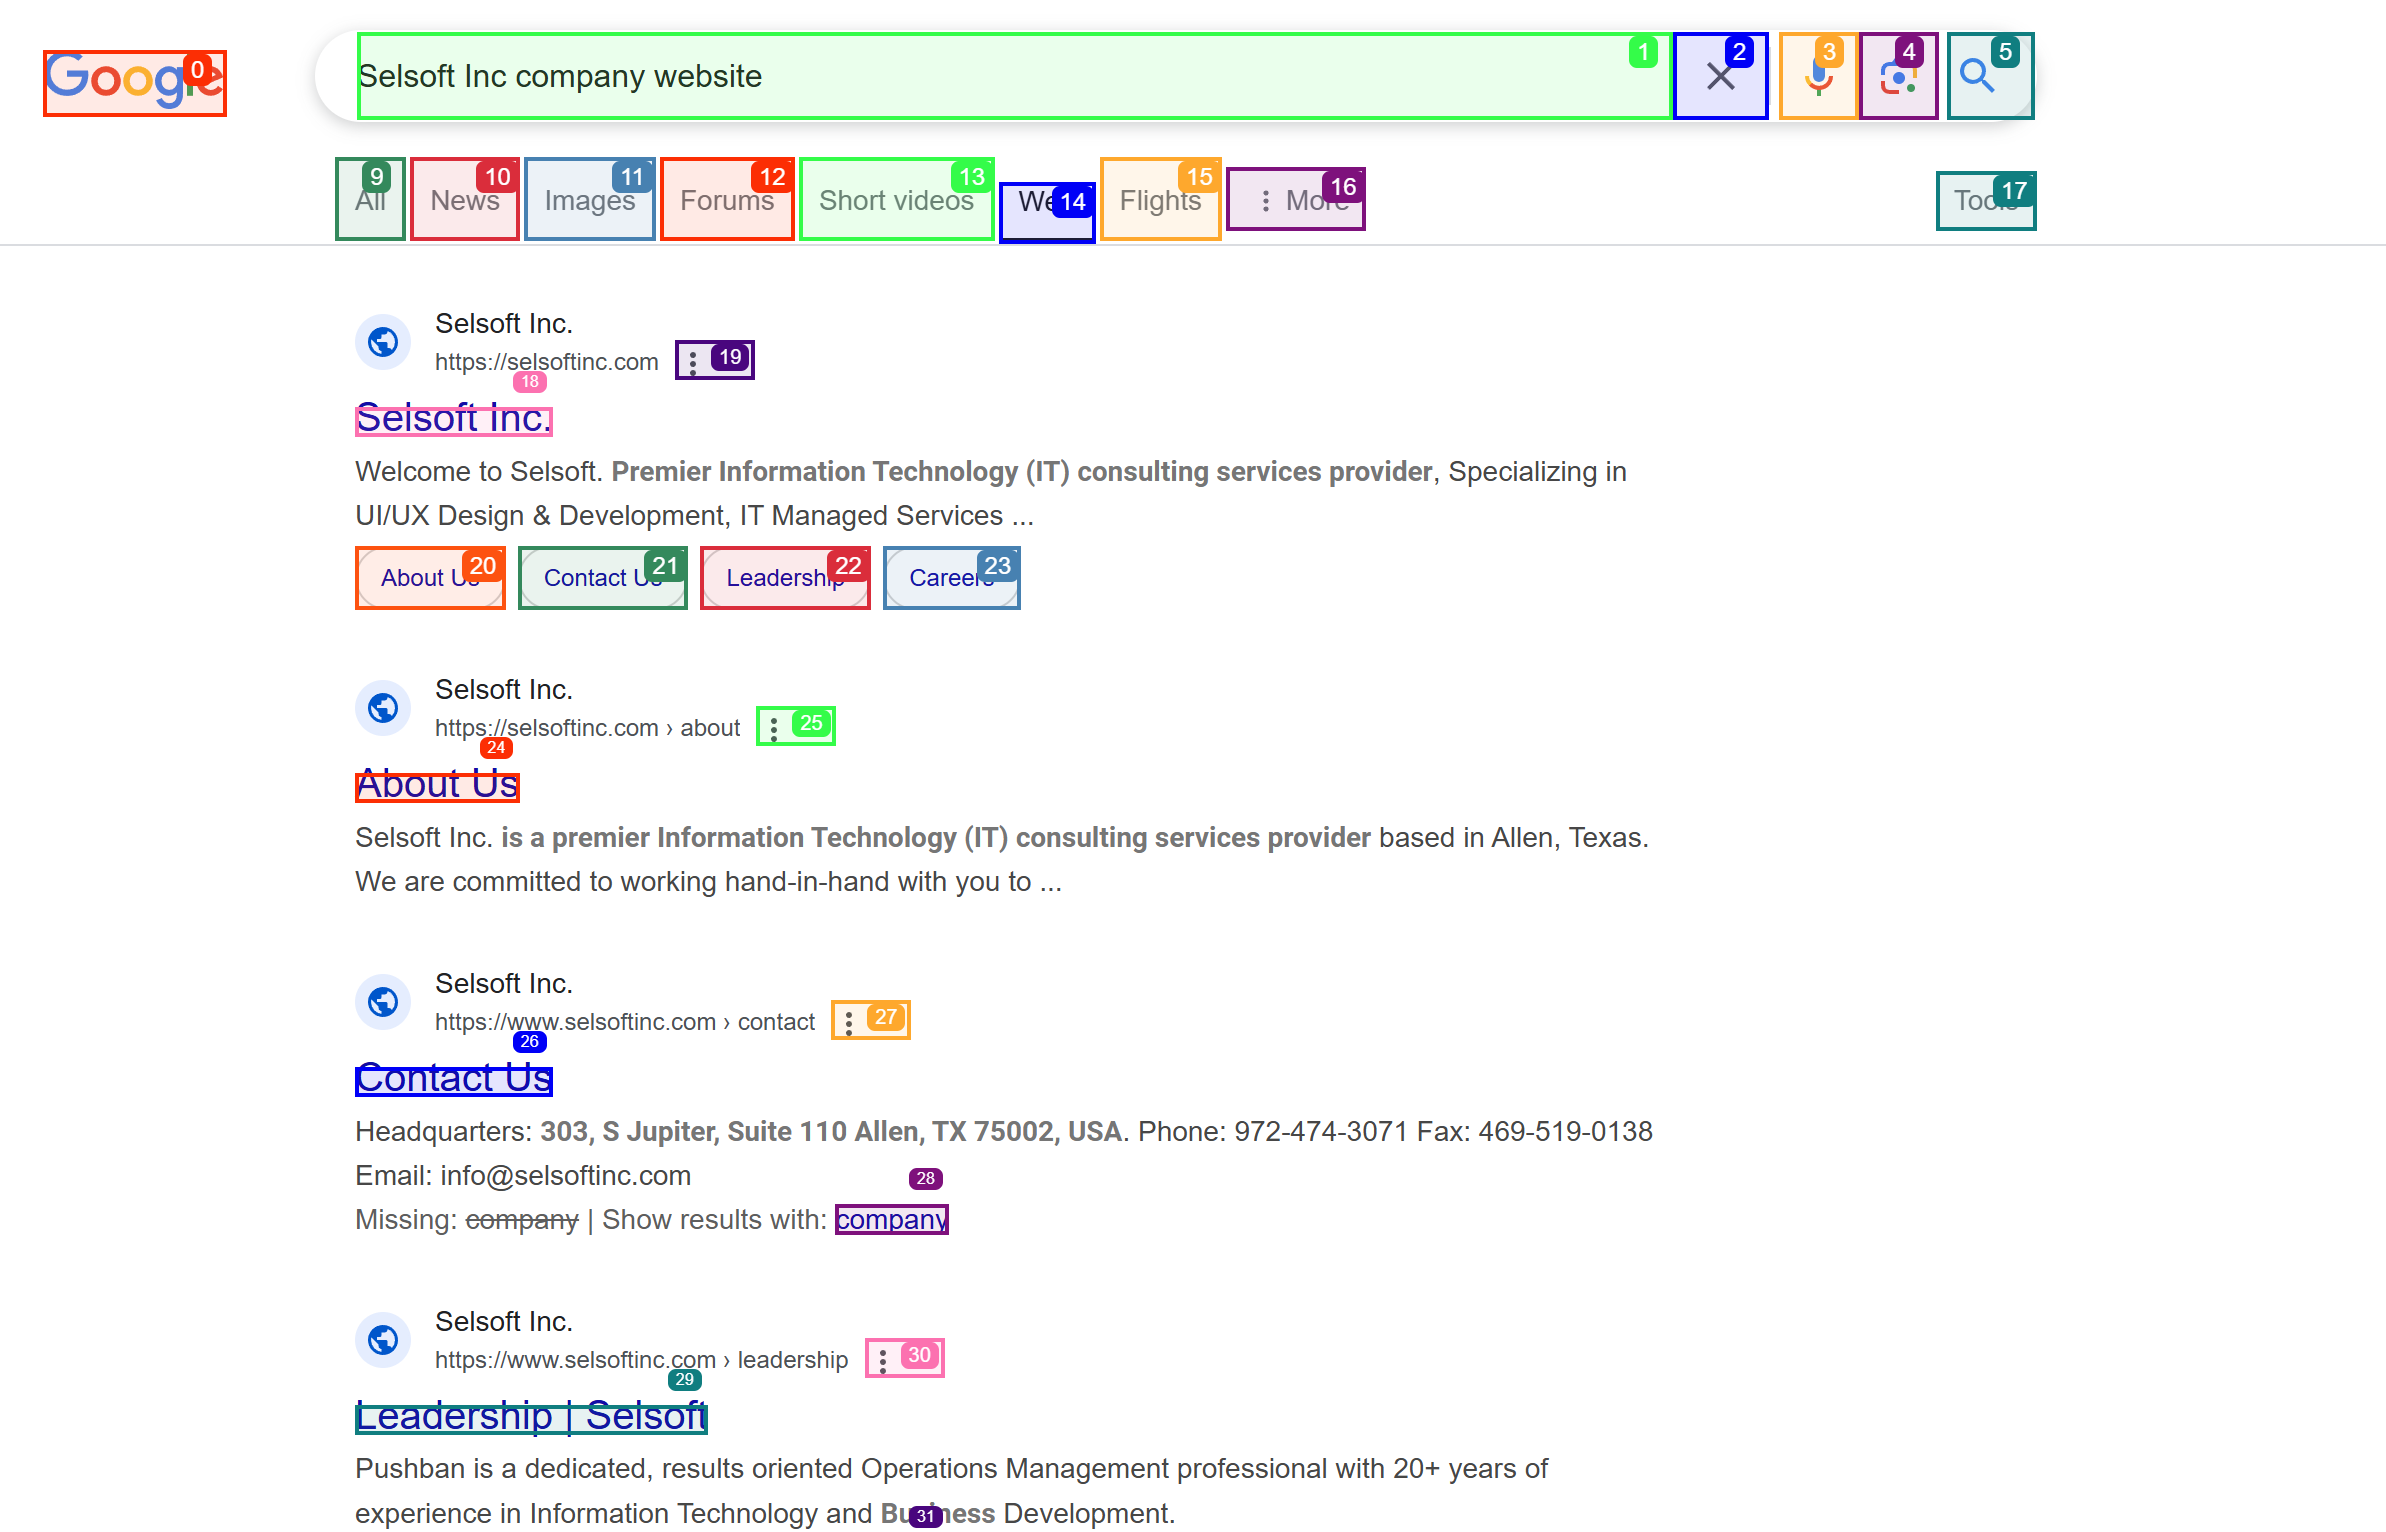The width and height of the screenshot is (2386, 1532).
Task: Open the Tools options
Action: [1985, 201]
